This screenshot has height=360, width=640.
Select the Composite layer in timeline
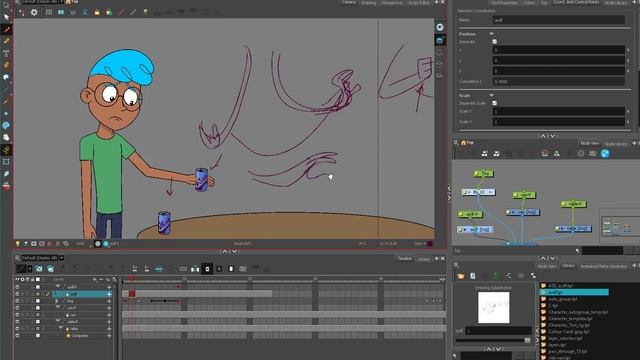pos(80,336)
